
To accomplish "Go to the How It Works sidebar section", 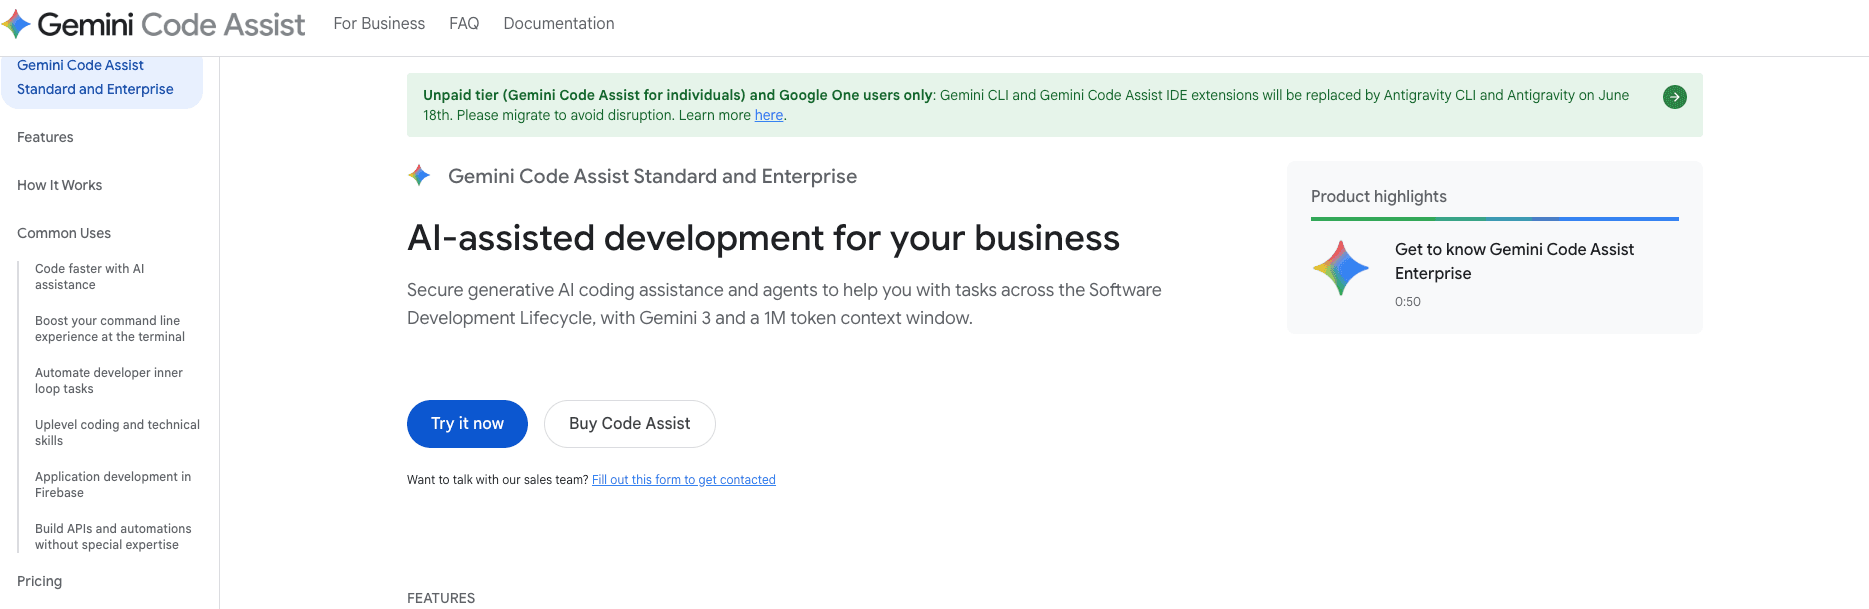I will (59, 185).
